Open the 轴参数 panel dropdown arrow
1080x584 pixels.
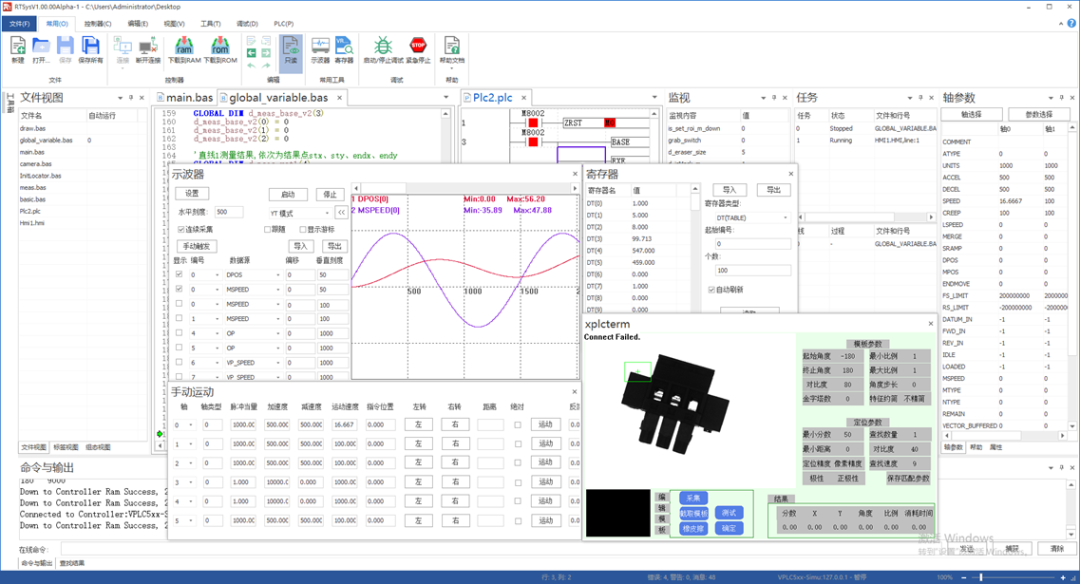click(x=1050, y=98)
